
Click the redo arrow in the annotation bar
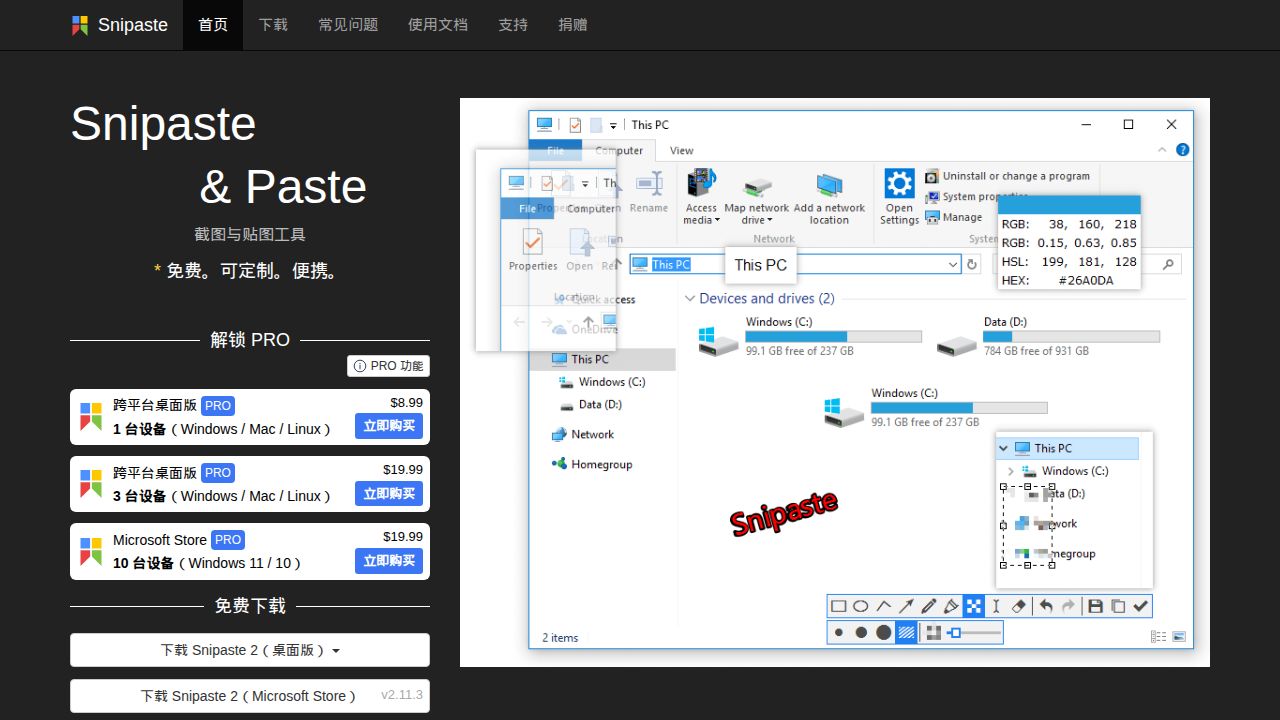click(1068, 606)
